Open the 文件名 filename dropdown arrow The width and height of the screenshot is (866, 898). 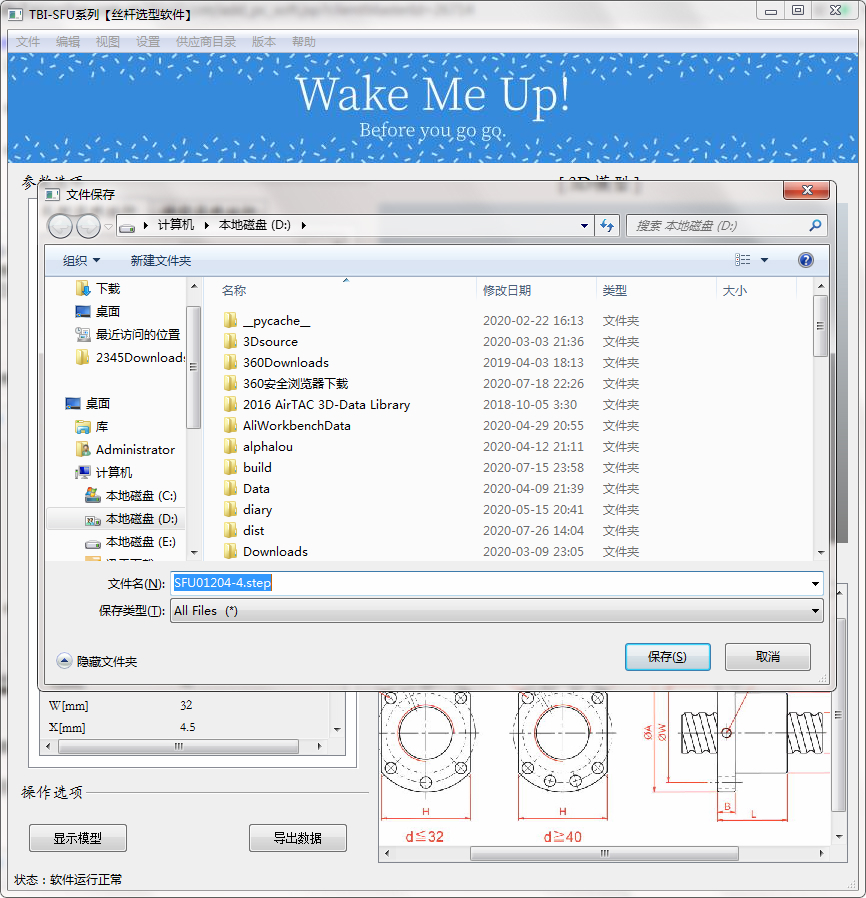click(815, 583)
